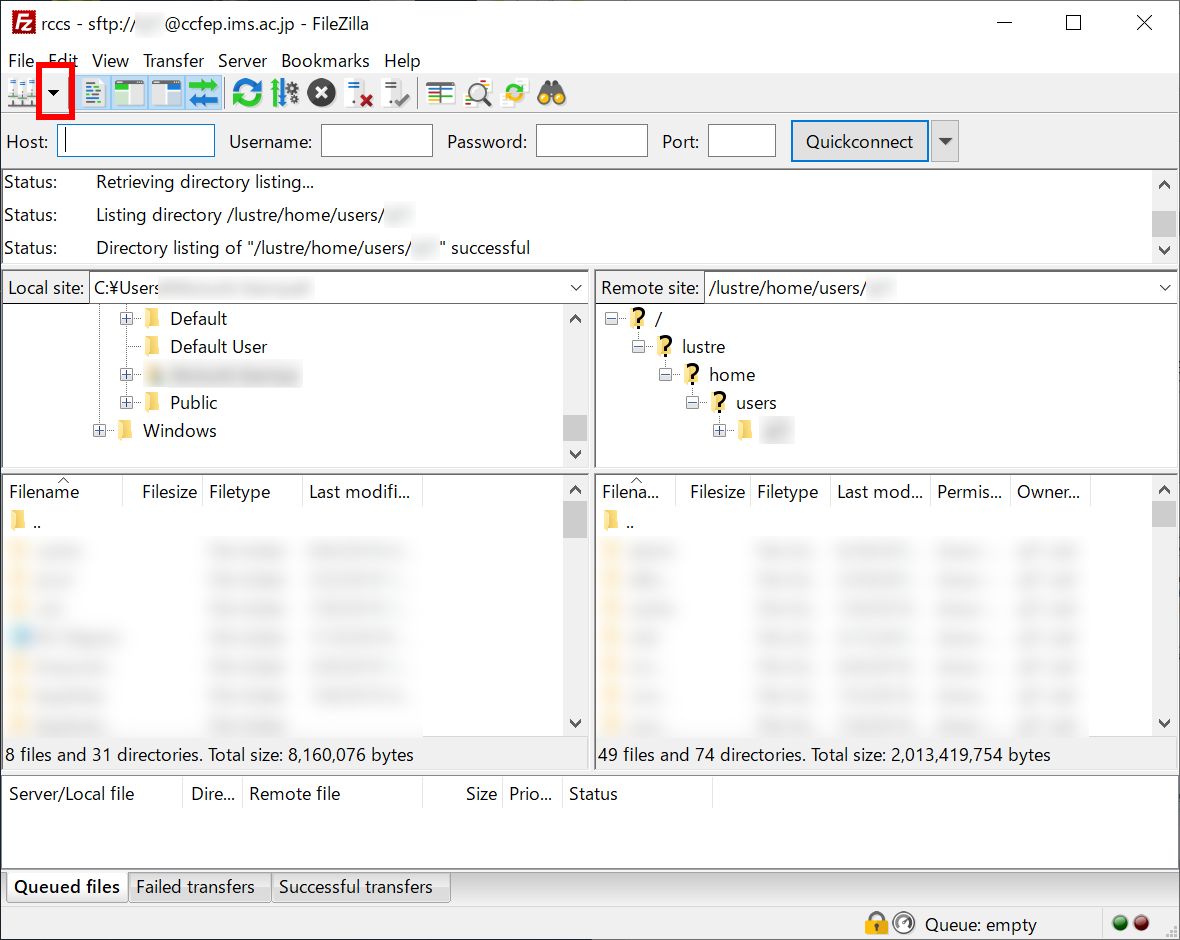This screenshot has height=940, width=1180.
Task: Click the local tree scrollbar down arrow
Action: [576, 454]
